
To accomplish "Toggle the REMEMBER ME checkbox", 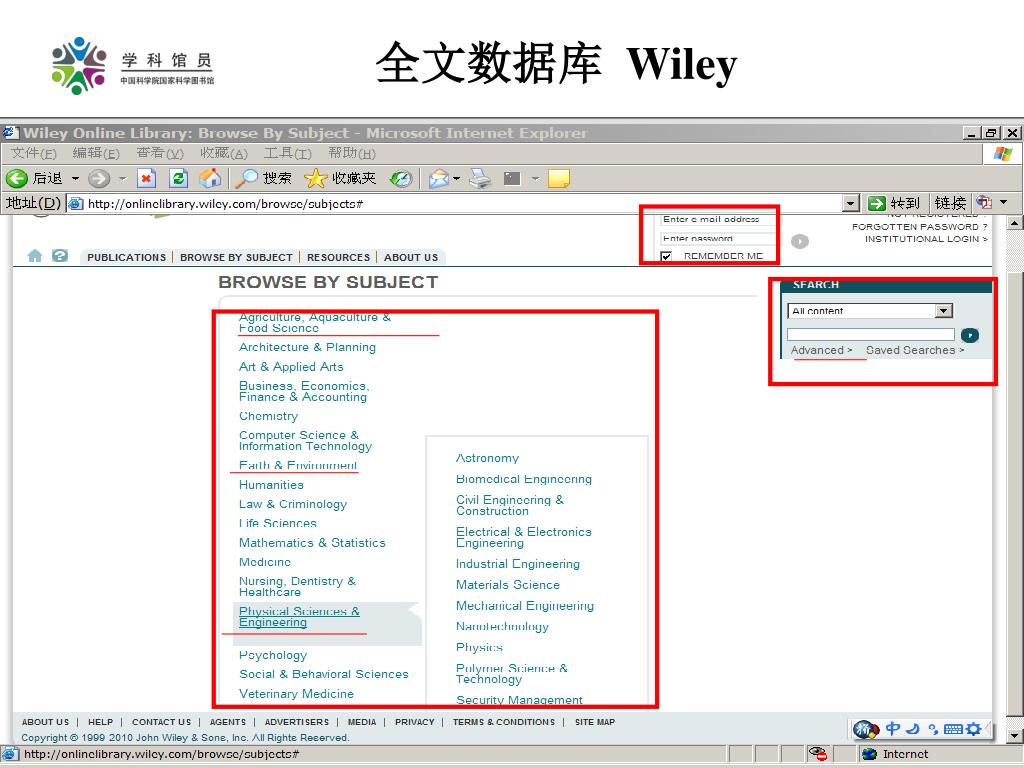I will coord(666,257).
